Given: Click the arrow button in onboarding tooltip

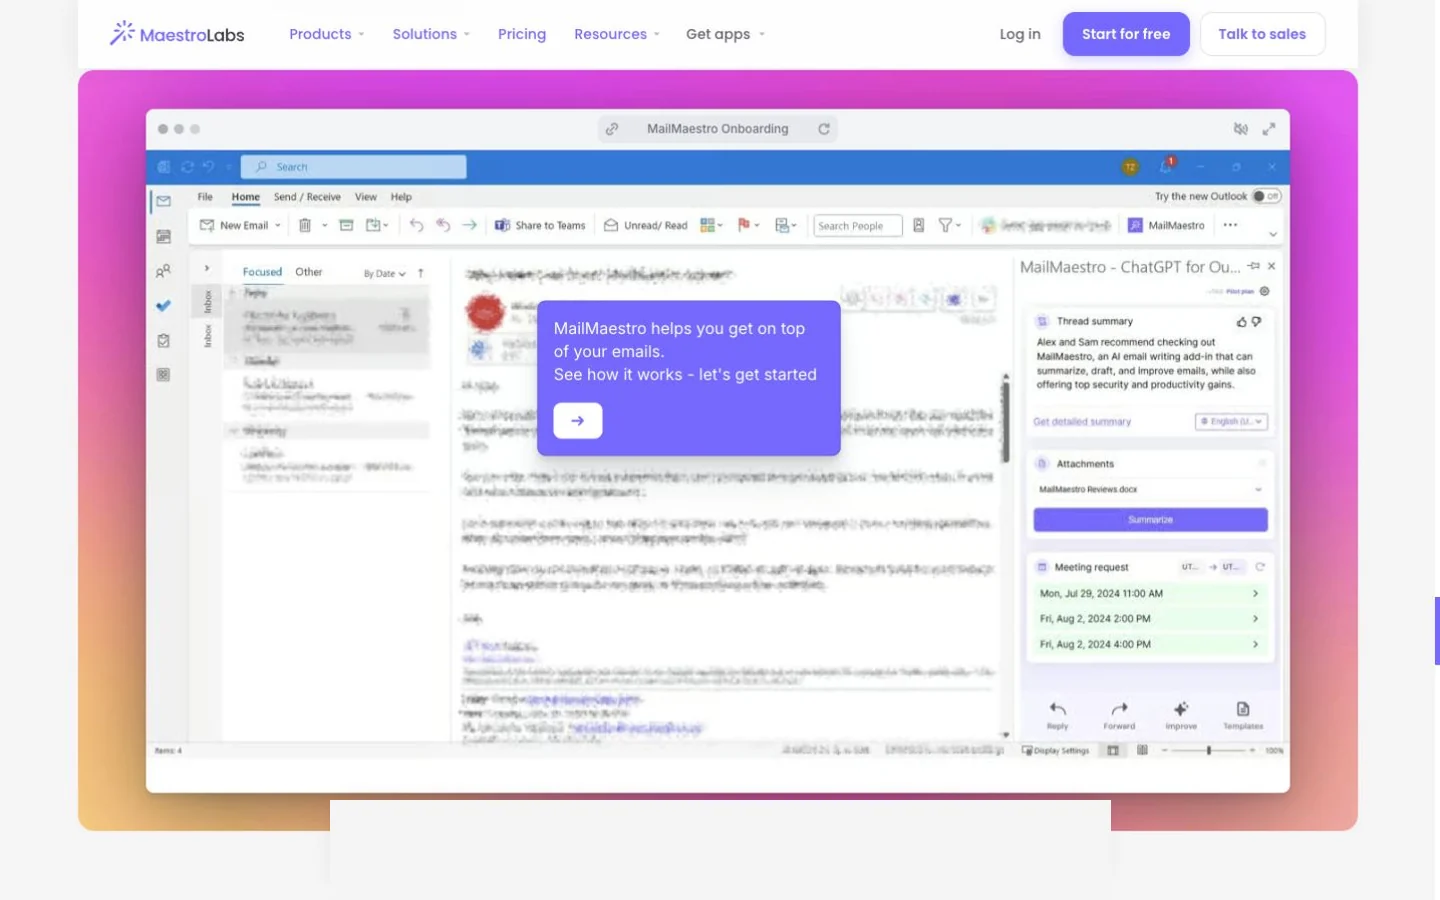Looking at the screenshot, I should 578,421.
